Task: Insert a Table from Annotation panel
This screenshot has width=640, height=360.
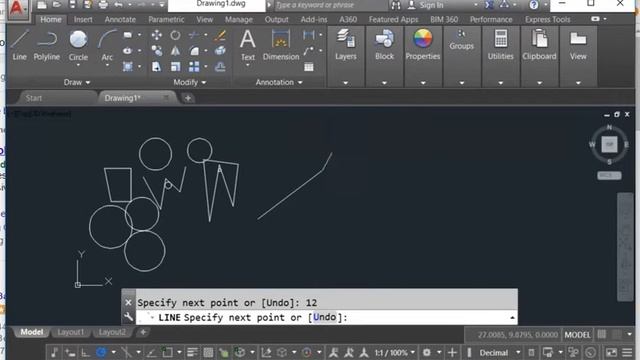Action: pyautogui.click(x=309, y=67)
